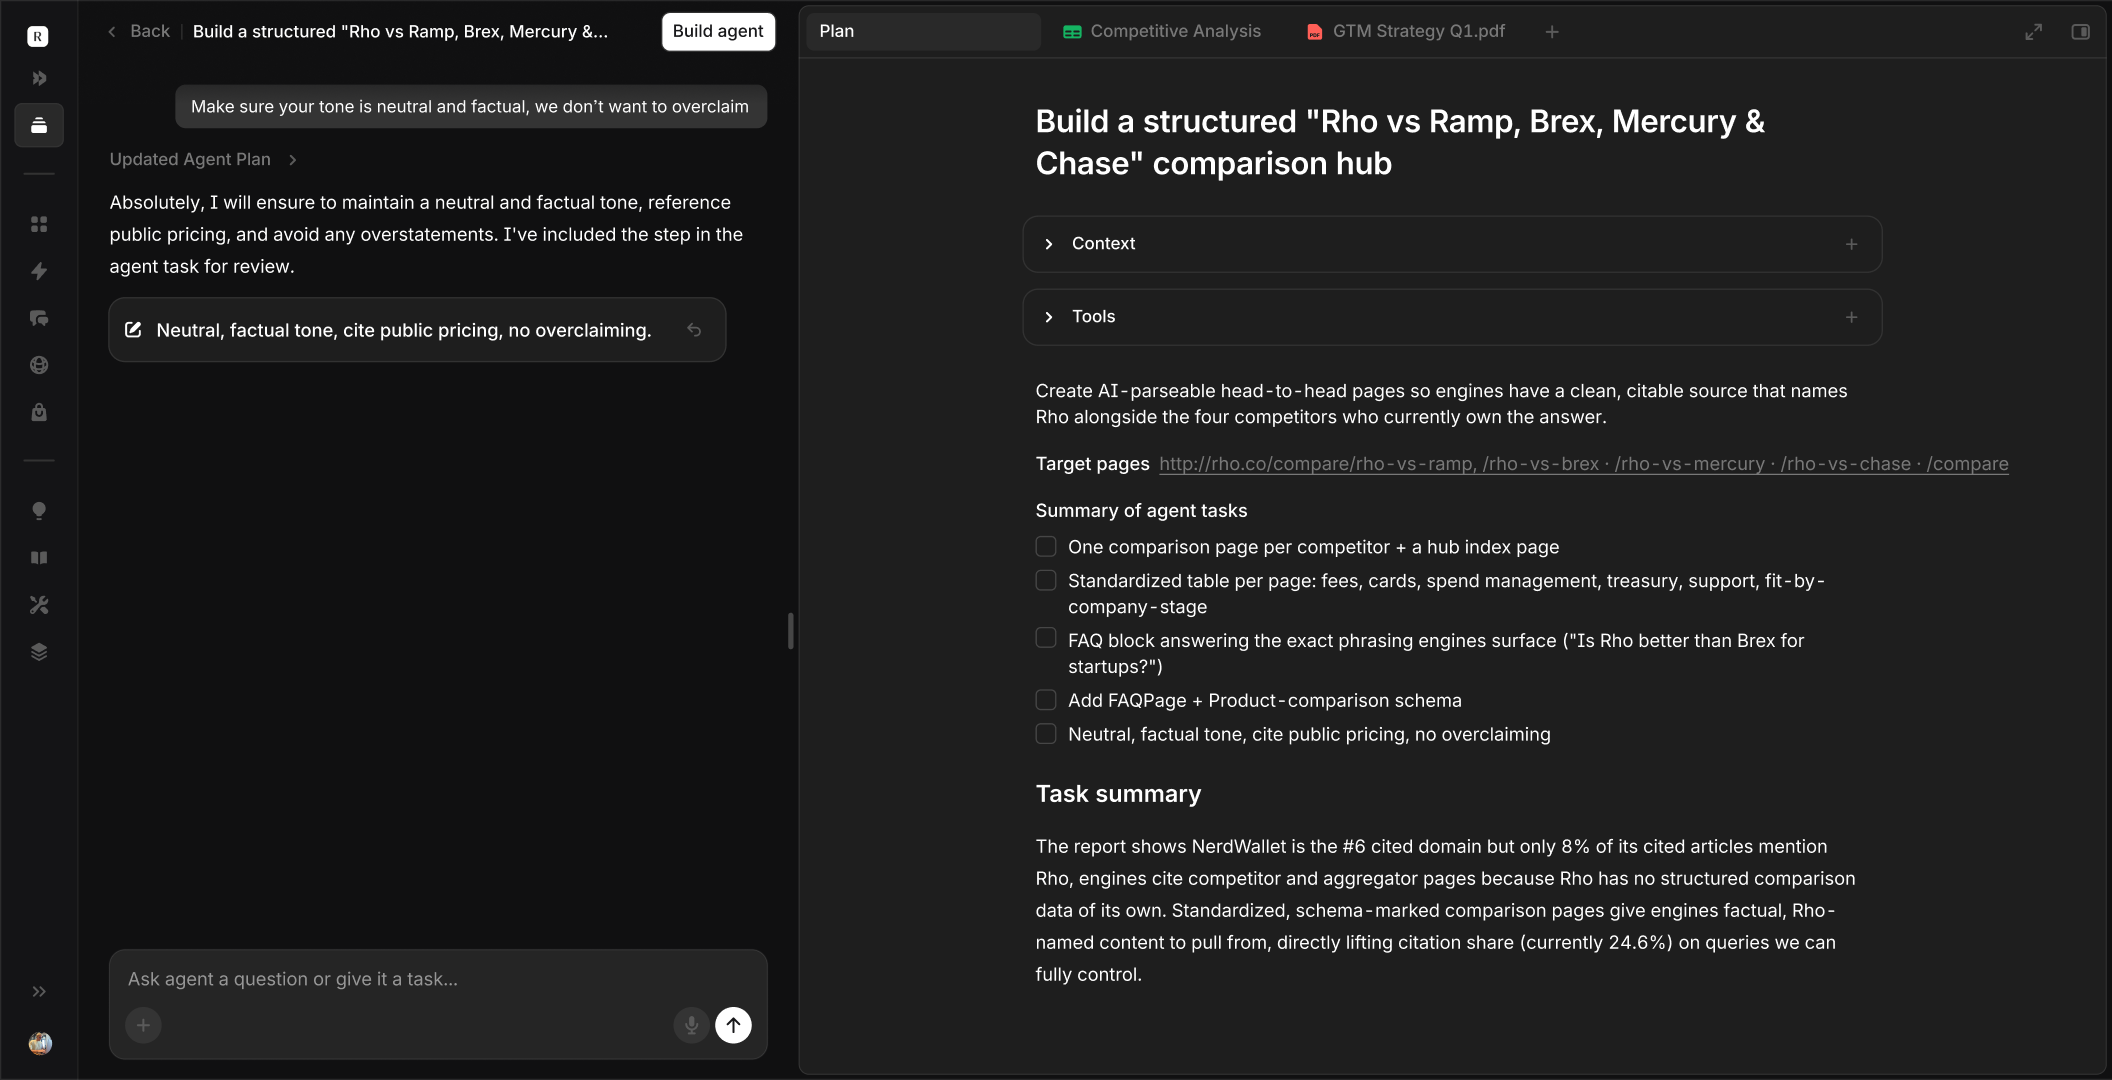The width and height of the screenshot is (2112, 1080).
Task: Click the R logo in the sidebar
Action: coord(38,37)
